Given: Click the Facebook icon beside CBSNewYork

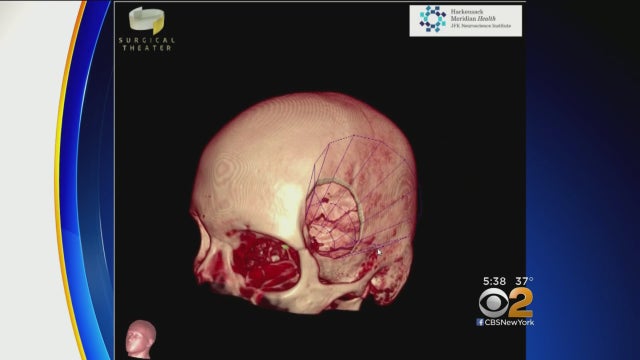Looking at the screenshot, I should (x=480, y=322).
